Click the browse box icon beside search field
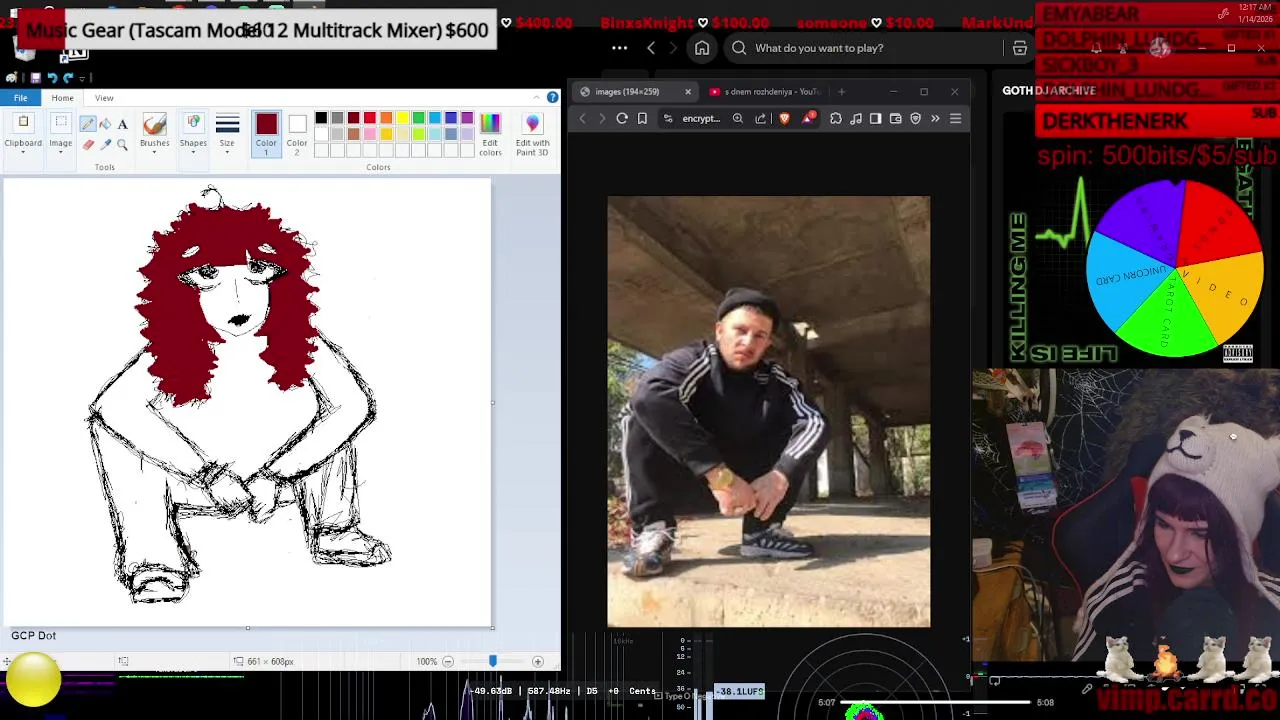Screen dimensions: 1280x720 [x=1020, y=48]
